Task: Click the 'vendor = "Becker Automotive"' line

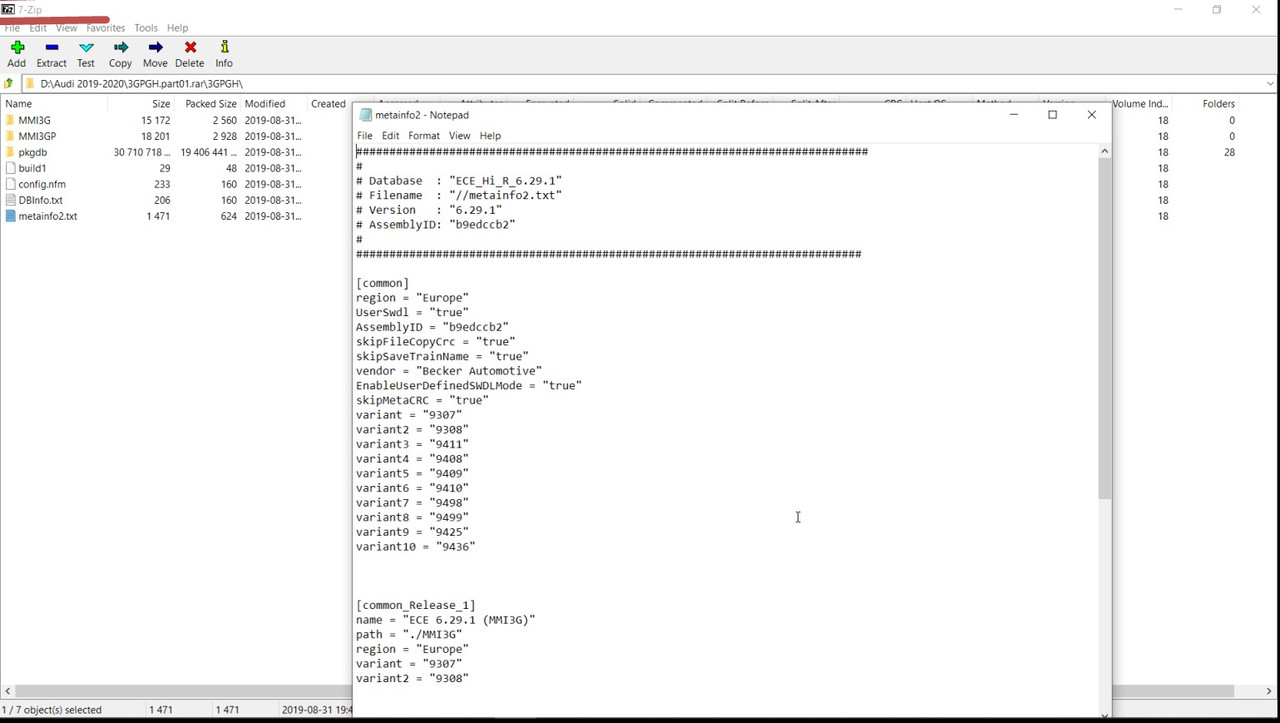Action: tap(449, 371)
